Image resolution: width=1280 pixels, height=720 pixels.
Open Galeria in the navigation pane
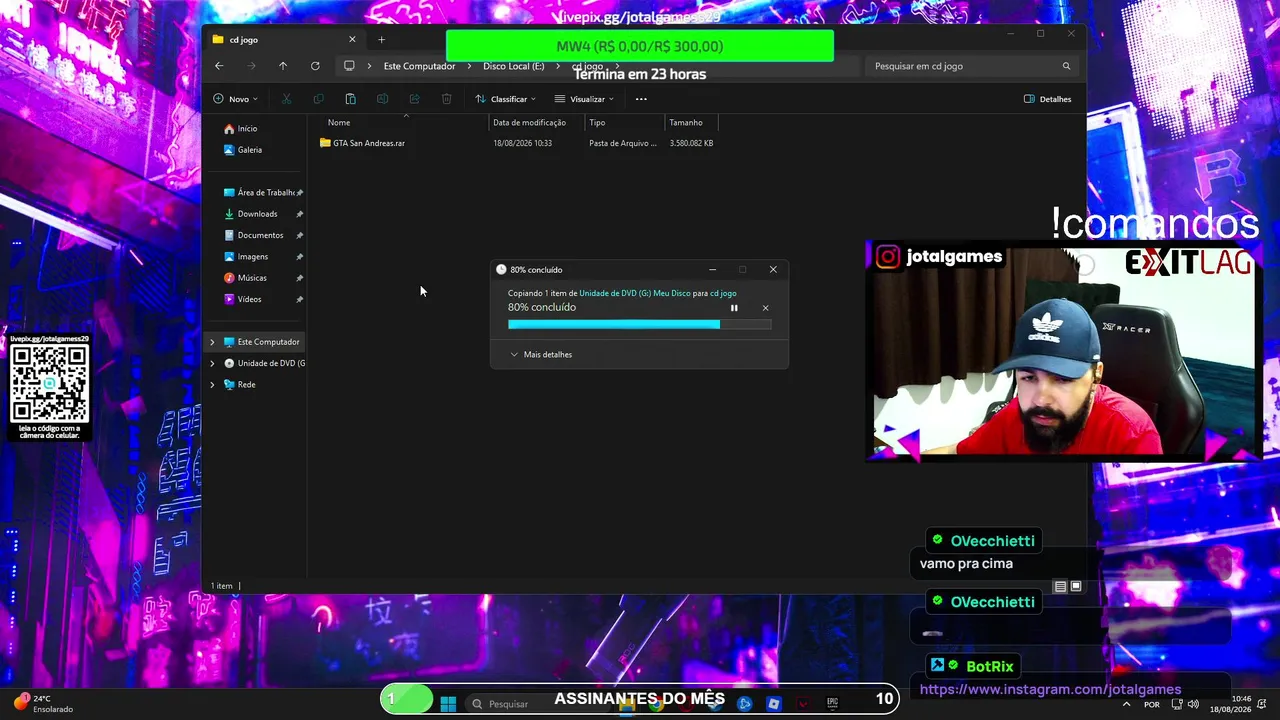click(243, 150)
